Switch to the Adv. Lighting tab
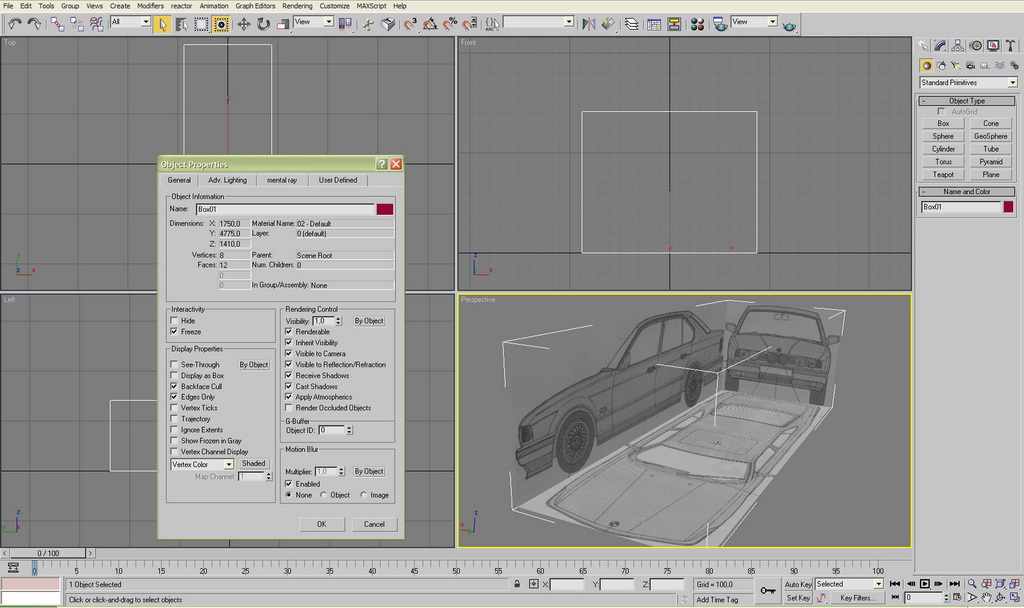The height and width of the screenshot is (608, 1024). point(227,180)
